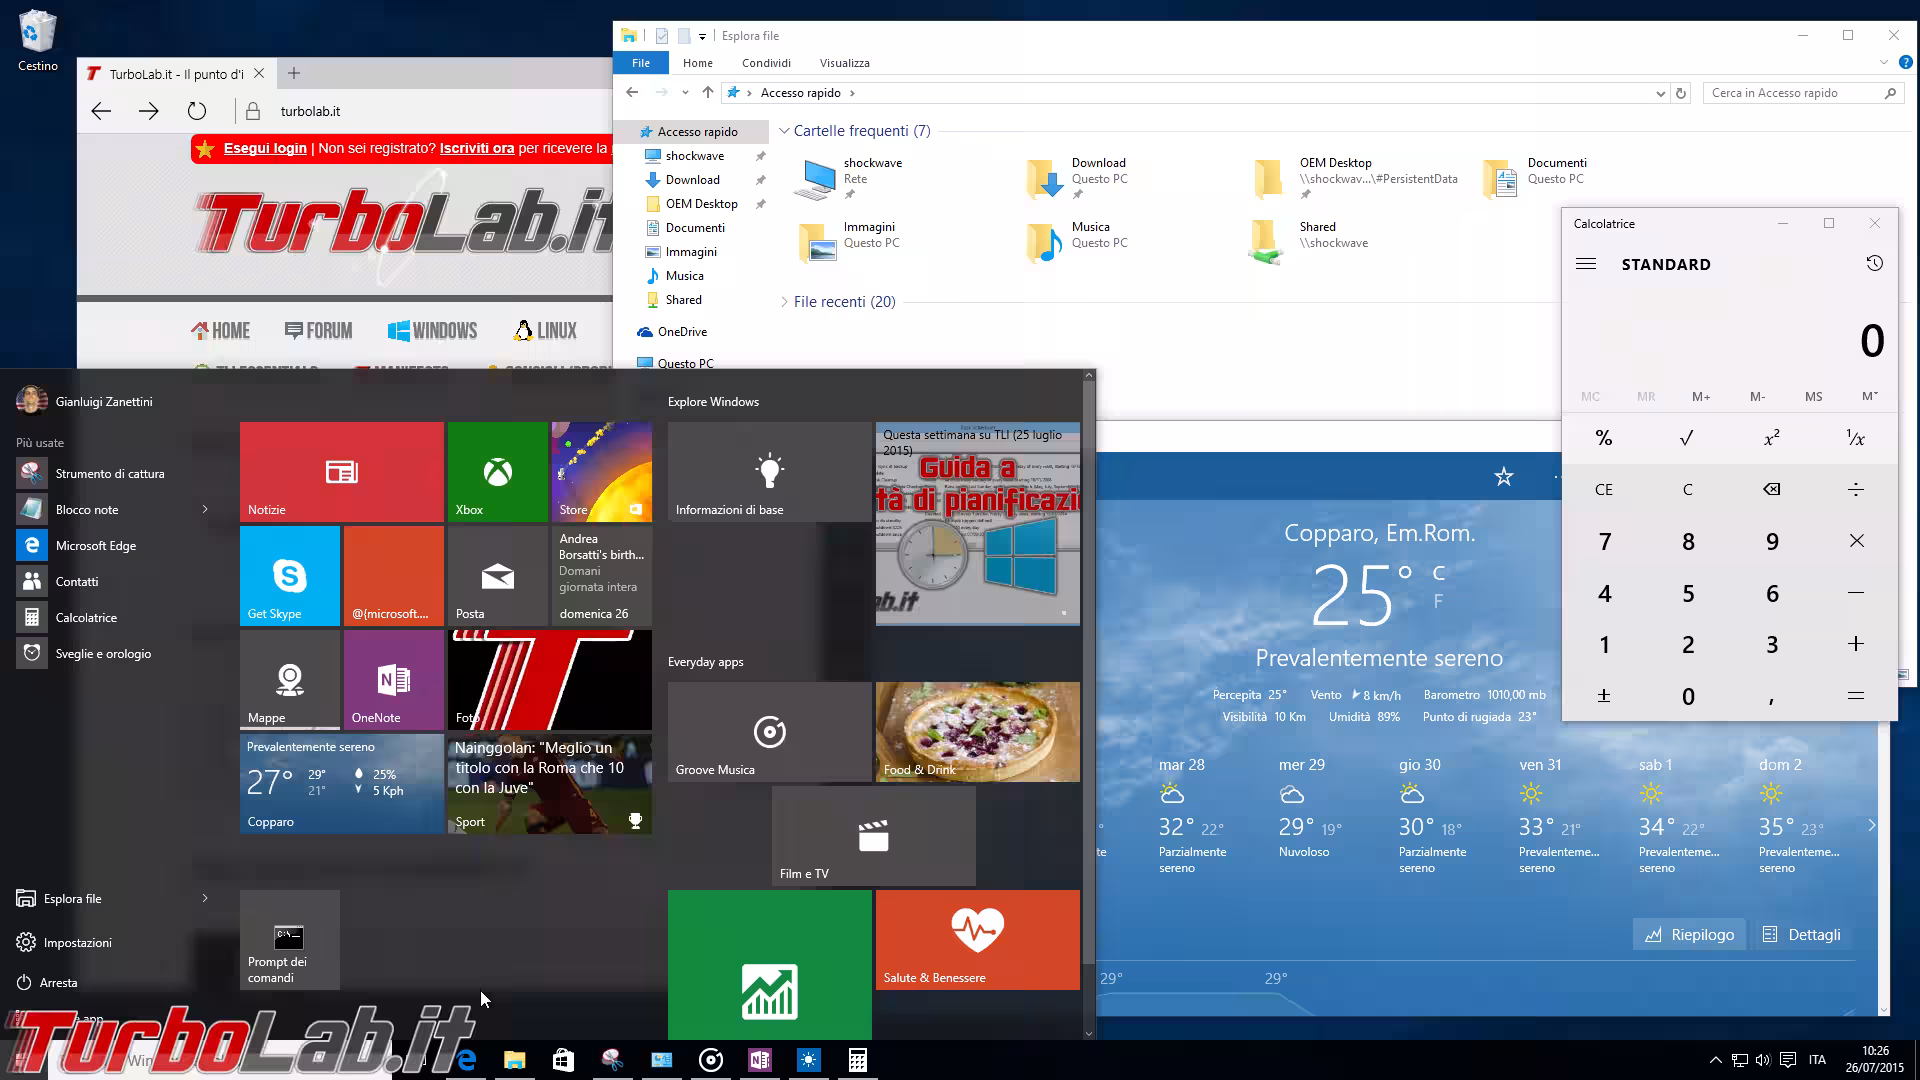Switch to the Visualizza ribbon tab
The width and height of the screenshot is (1920, 1080).
(x=843, y=62)
